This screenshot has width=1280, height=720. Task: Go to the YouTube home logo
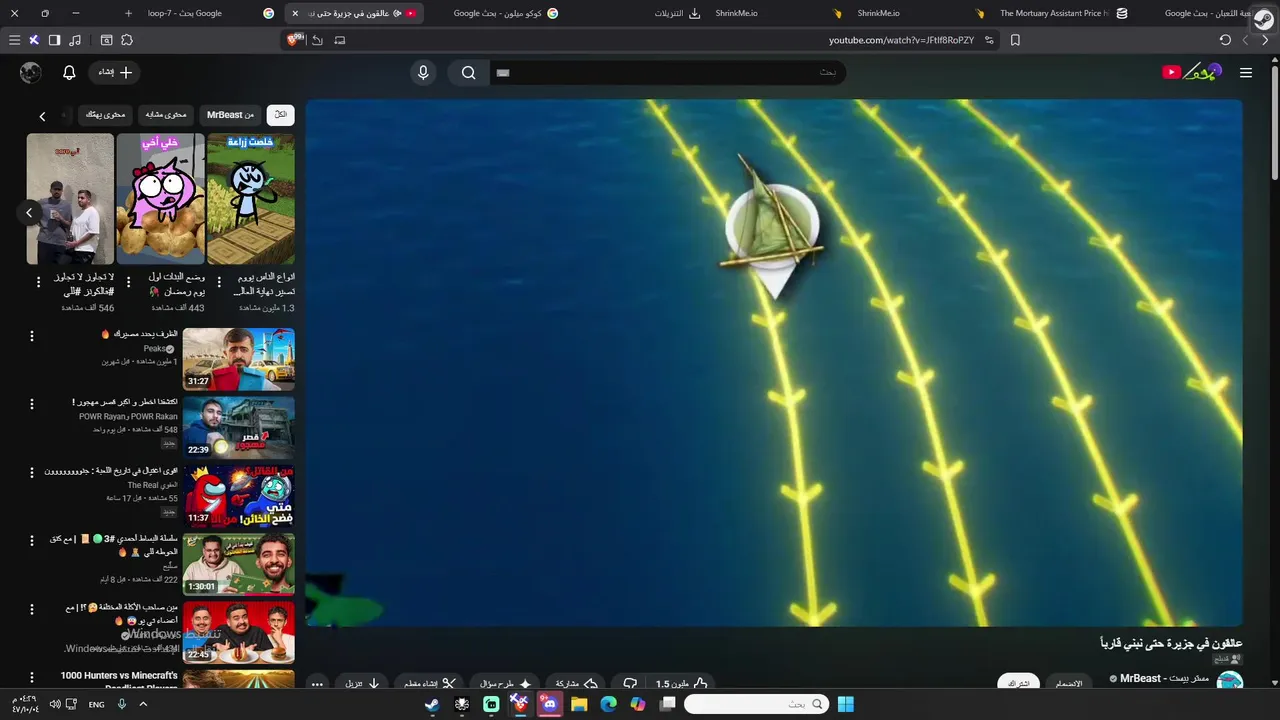pos(1191,72)
